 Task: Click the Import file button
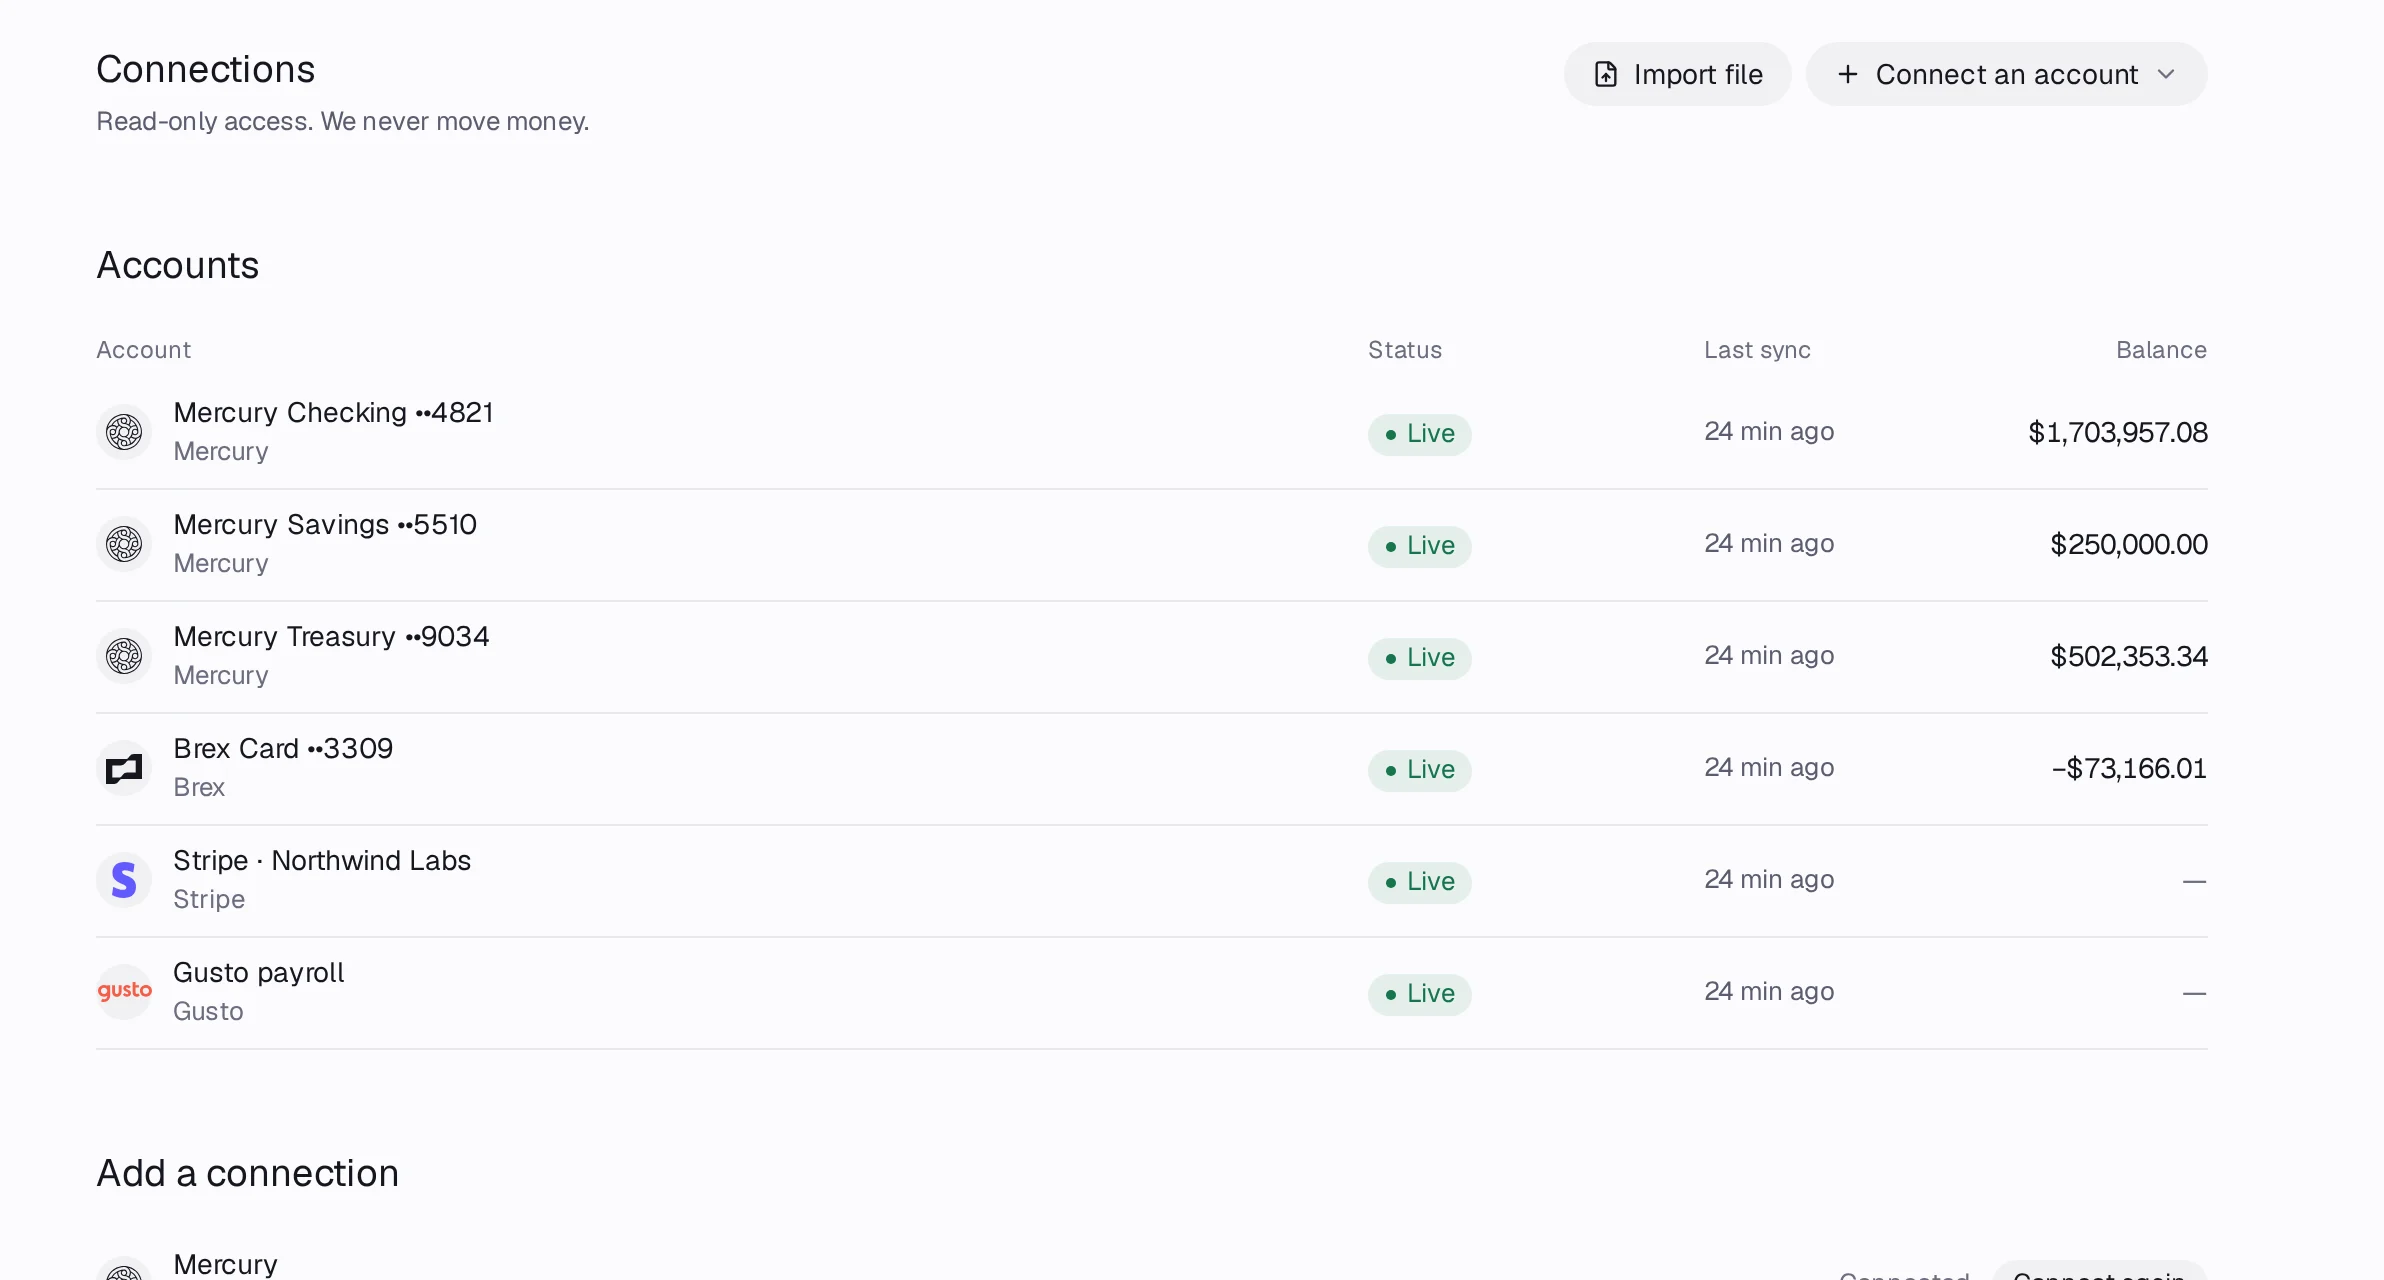click(x=1677, y=74)
